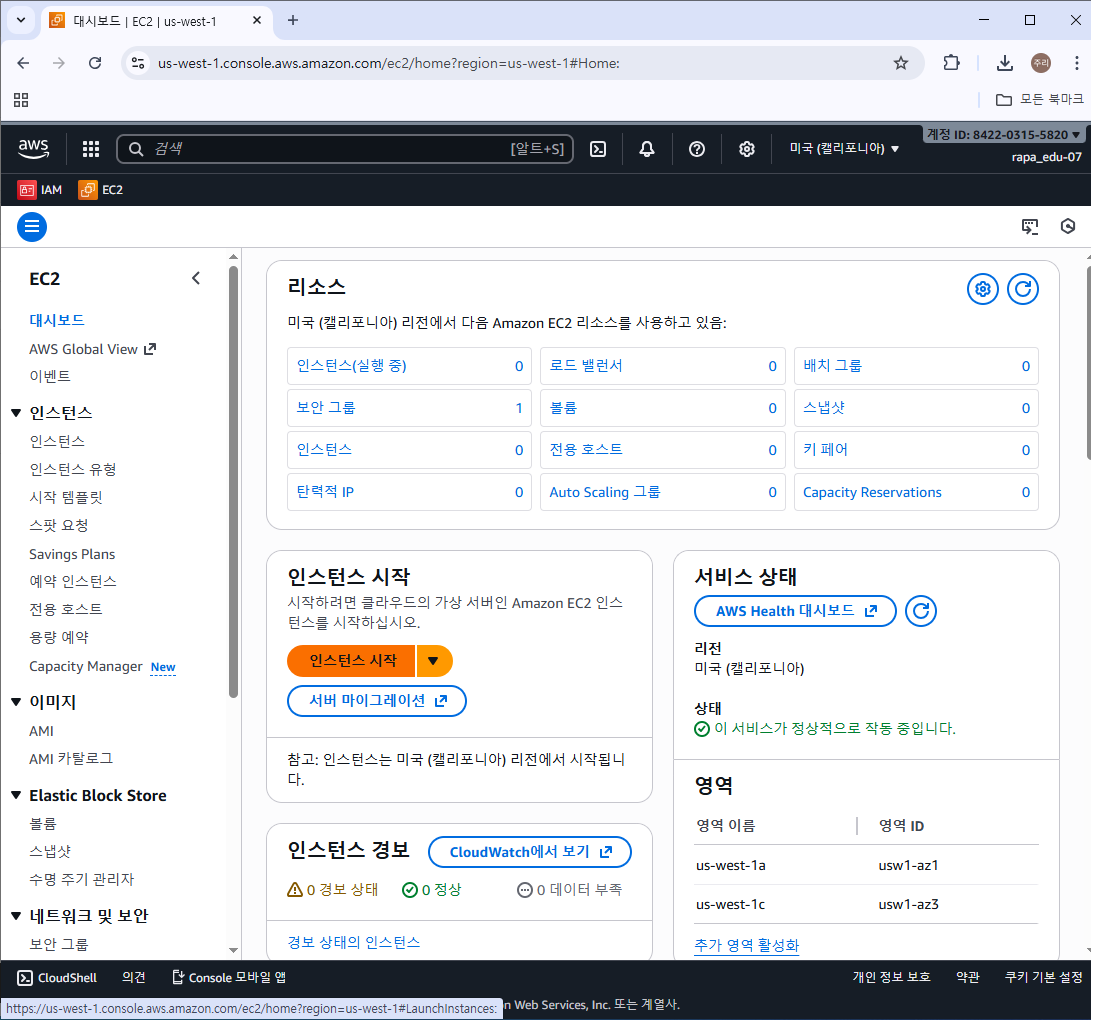Click CloudWatch에서 보기 button

coord(530,852)
